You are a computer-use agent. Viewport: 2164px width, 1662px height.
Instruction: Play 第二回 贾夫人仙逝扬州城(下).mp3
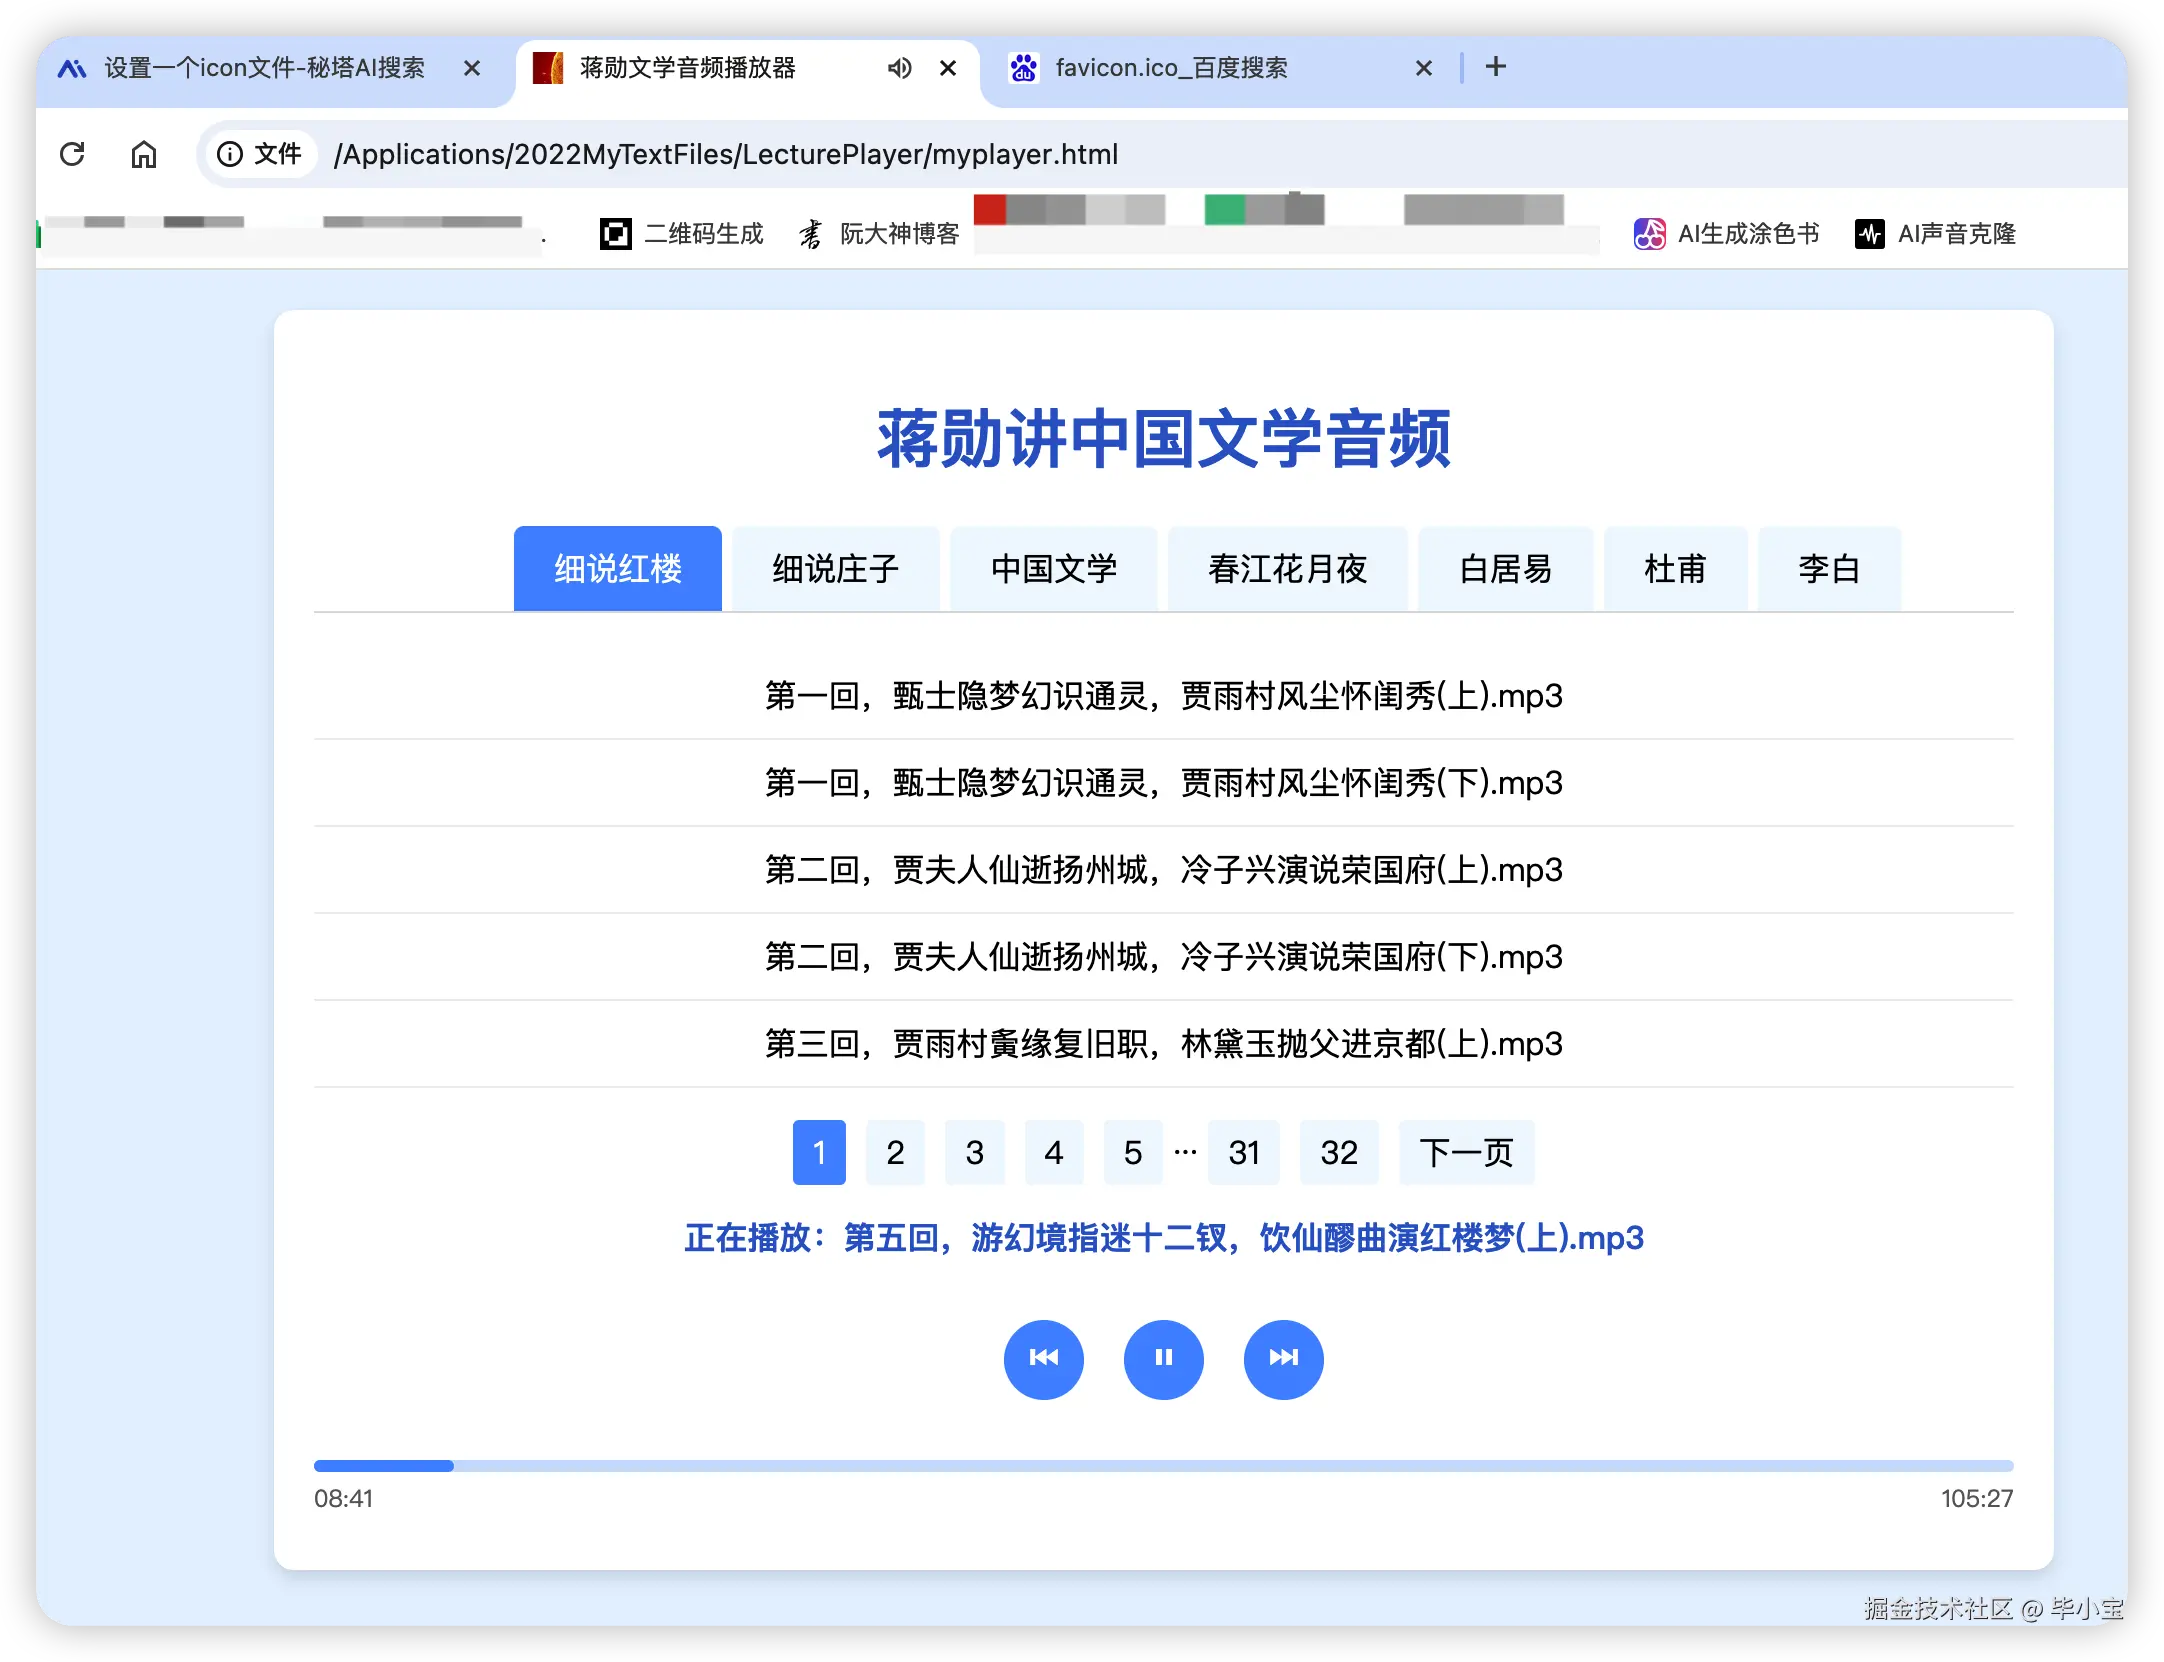pos(1163,957)
